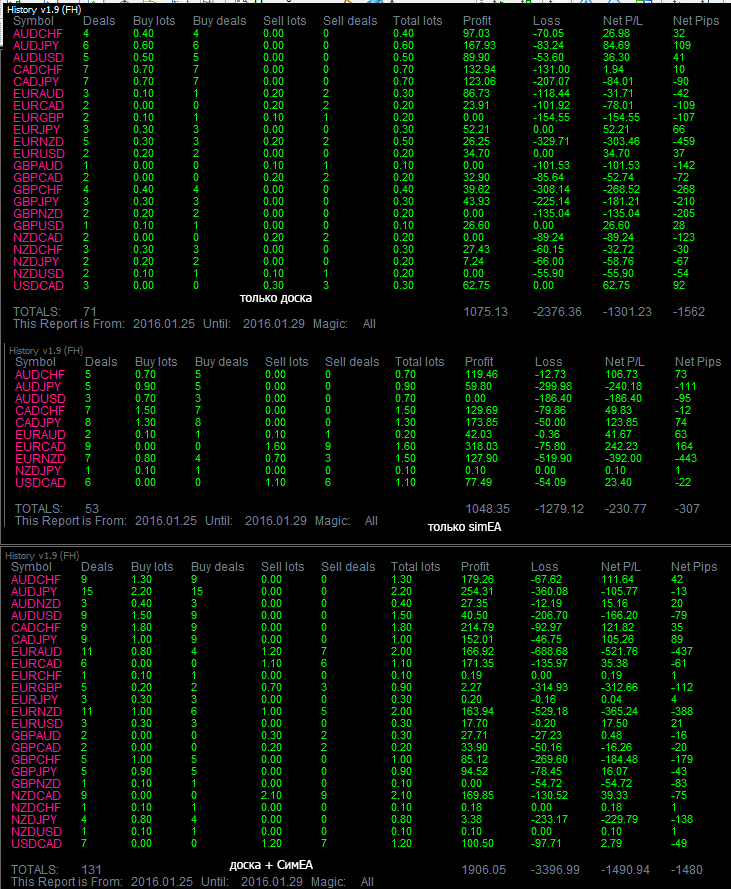The width and height of the screenshot is (731, 889).
Task: Click total net P/L value -1490.94
Action: point(626,870)
